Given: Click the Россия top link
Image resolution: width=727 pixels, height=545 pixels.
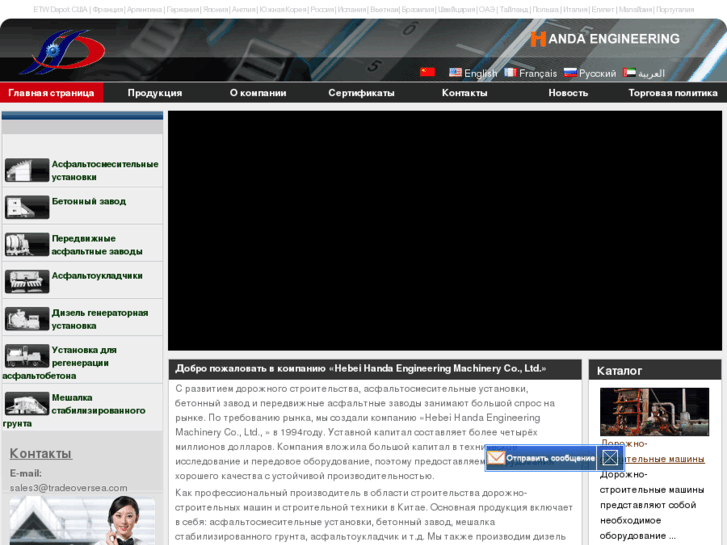Looking at the screenshot, I should [x=322, y=9].
